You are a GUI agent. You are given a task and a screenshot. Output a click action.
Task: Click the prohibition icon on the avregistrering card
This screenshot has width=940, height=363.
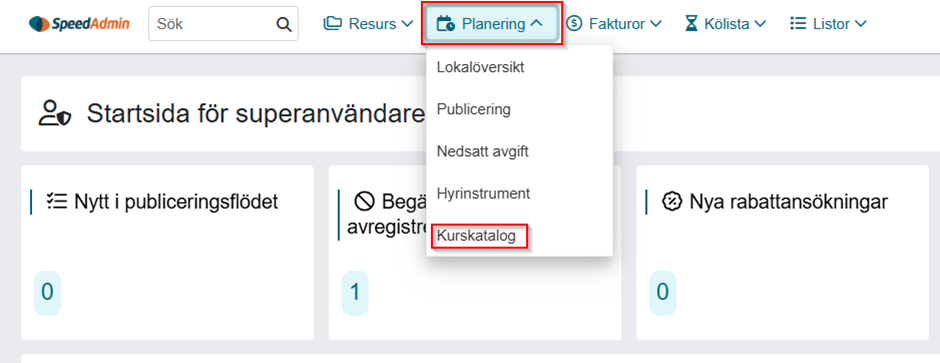364,202
